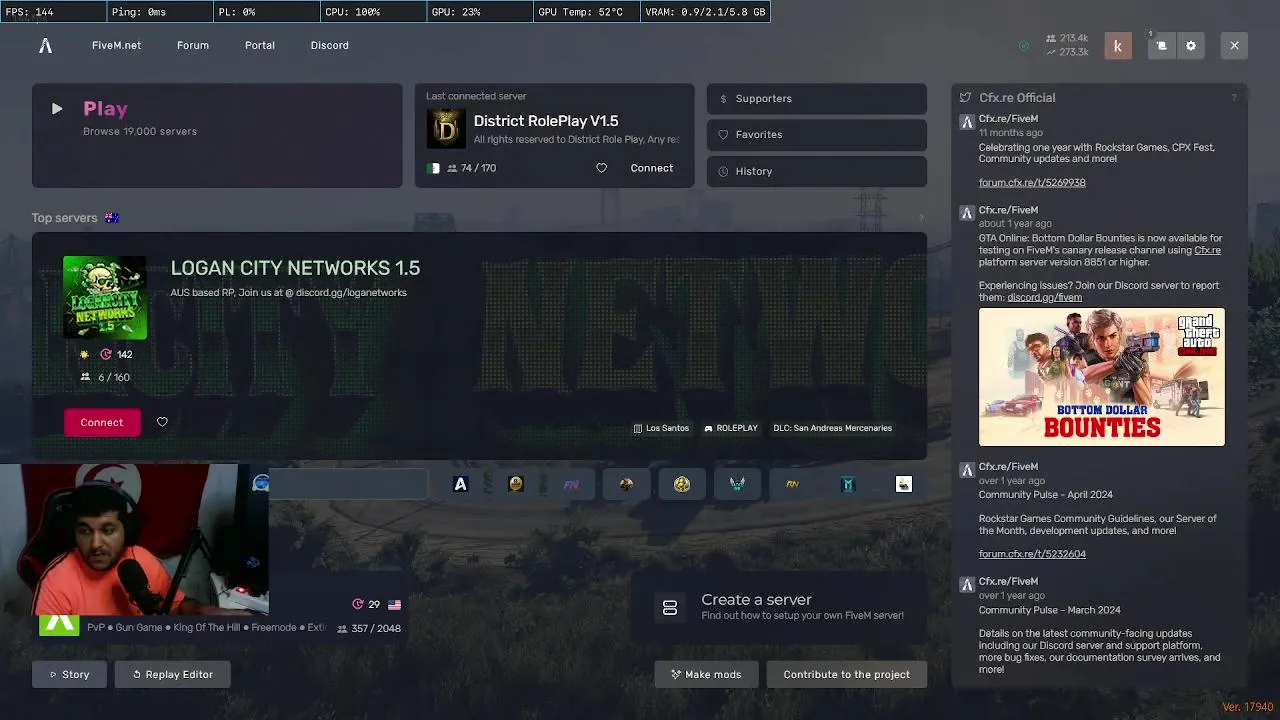This screenshot has width=1280, height=720.
Task: Click the green service status check icon
Action: pyautogui.click(x=1023, y=46)
